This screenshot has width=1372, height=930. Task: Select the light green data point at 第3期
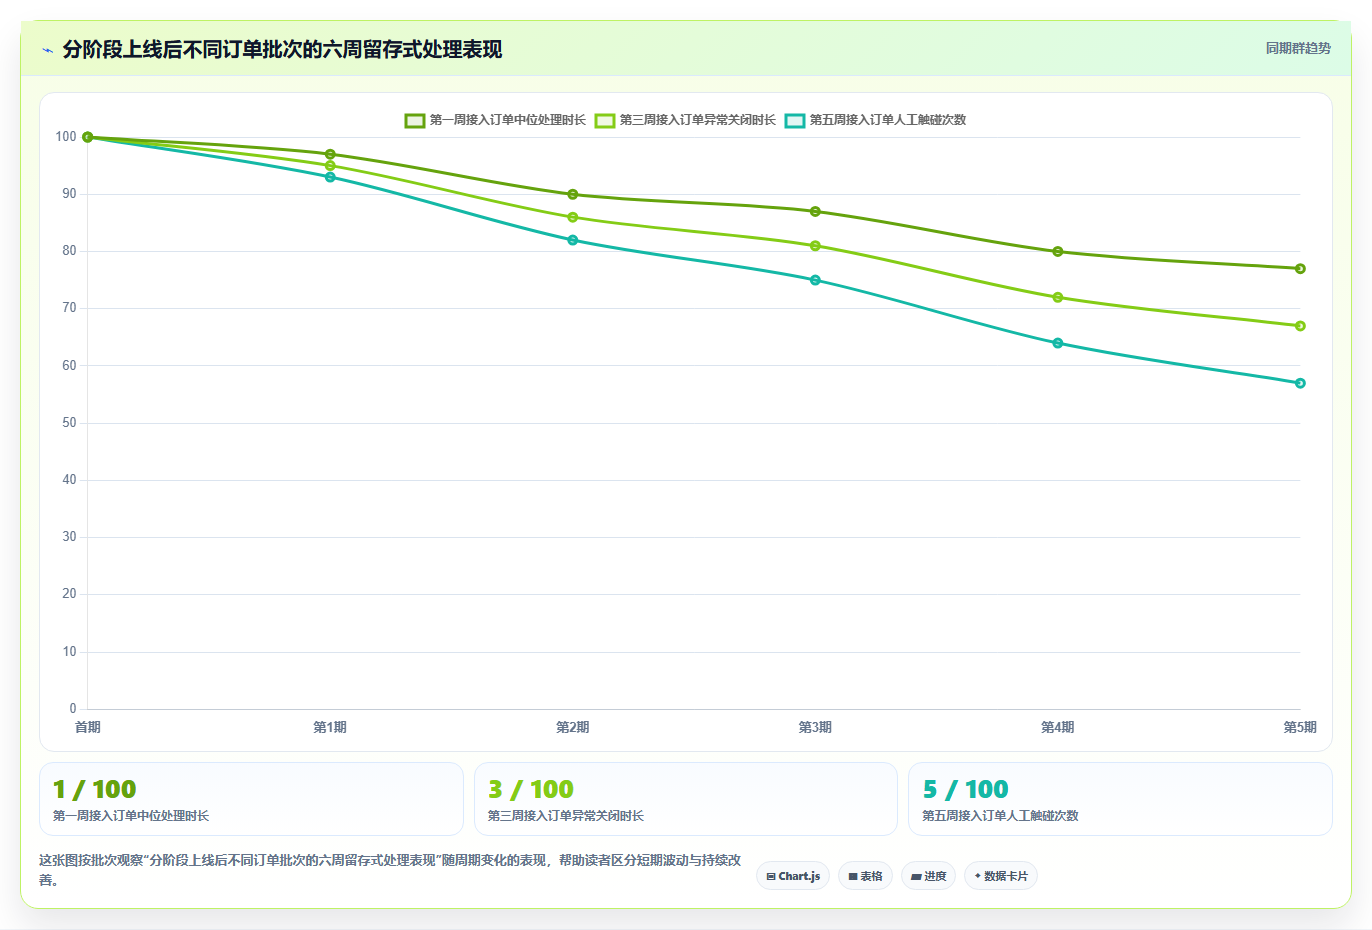pyautogui.click(x=815, y=246)
